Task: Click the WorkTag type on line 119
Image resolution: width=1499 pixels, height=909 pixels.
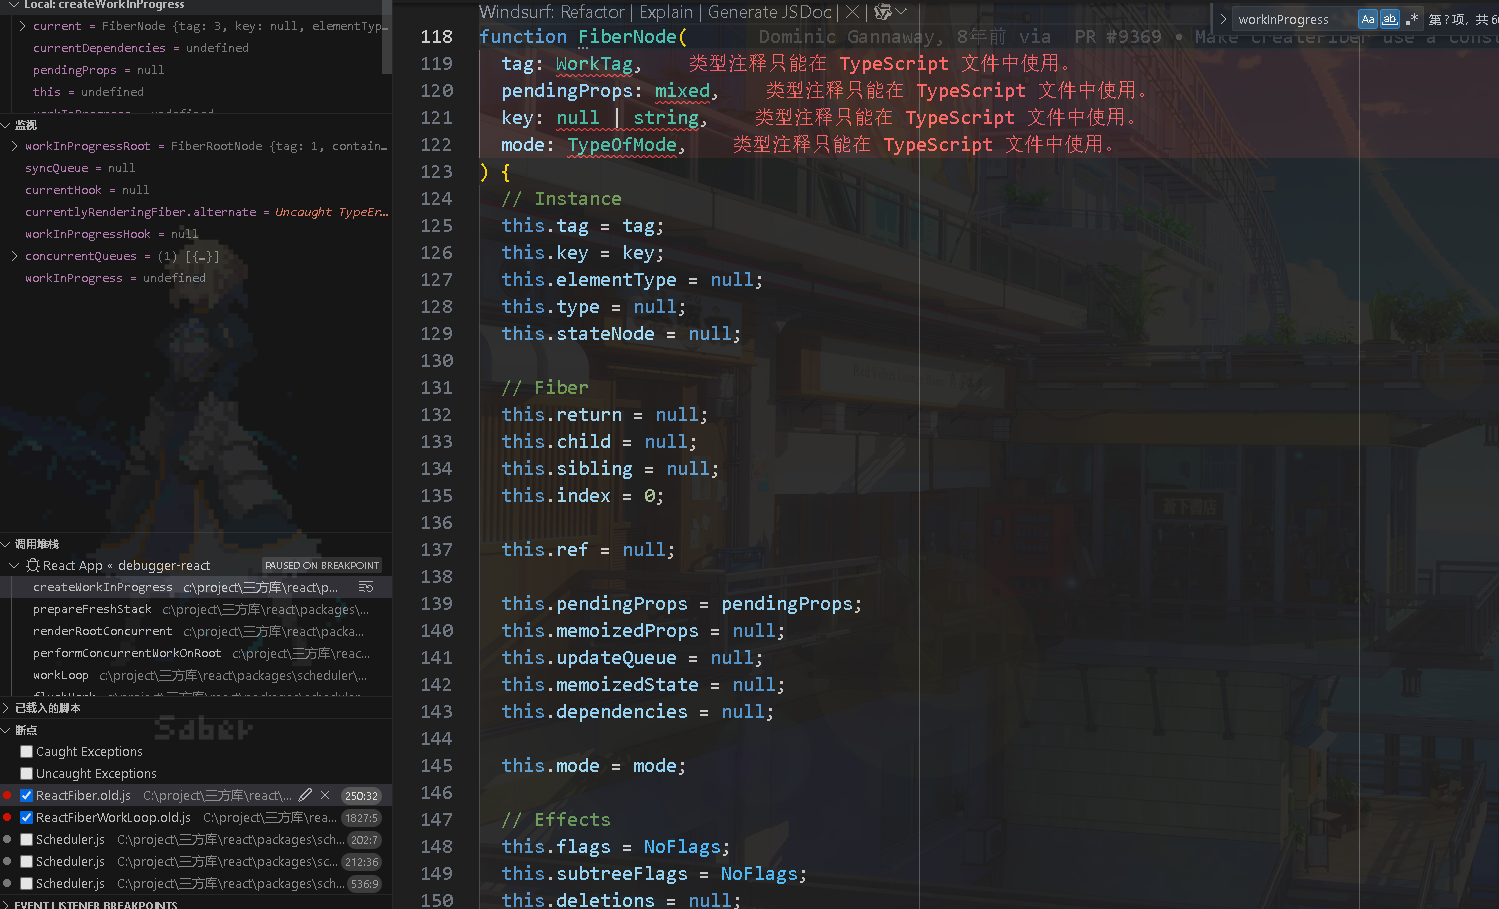Action: (x=594, y=64)
